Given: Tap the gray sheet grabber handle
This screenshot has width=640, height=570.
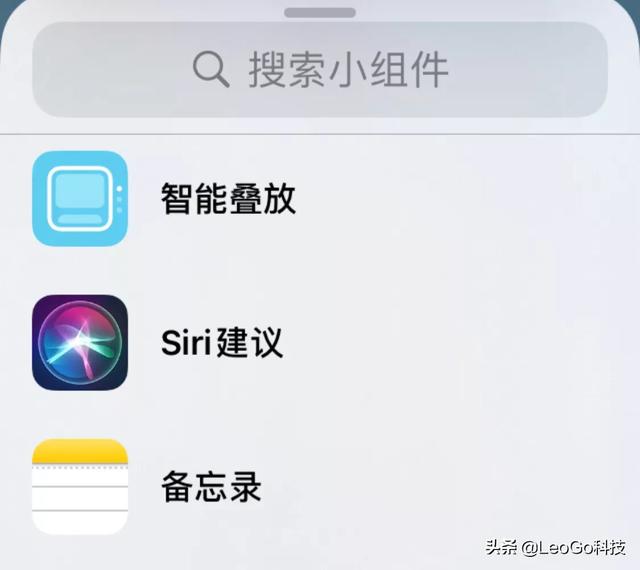Looking at the screenshot, I should click(320, 13).
